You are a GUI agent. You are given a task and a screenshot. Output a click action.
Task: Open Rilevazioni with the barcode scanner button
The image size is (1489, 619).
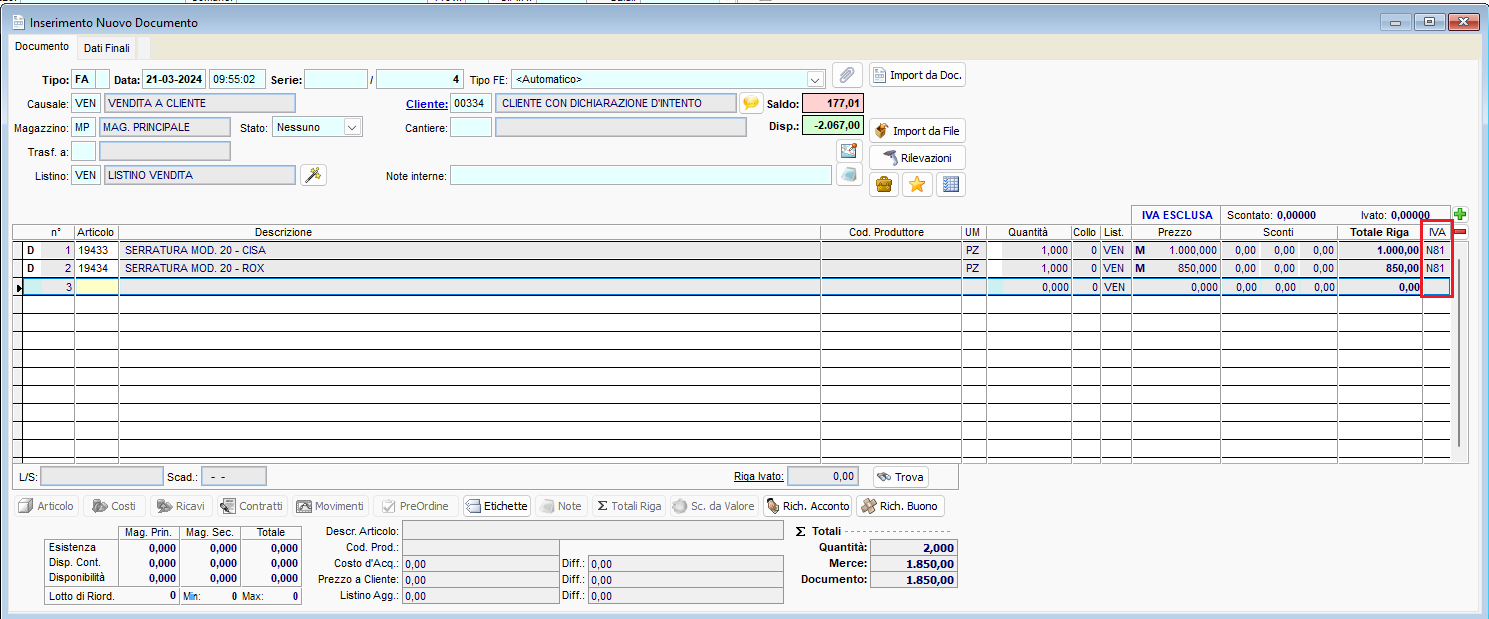[916, 157]
